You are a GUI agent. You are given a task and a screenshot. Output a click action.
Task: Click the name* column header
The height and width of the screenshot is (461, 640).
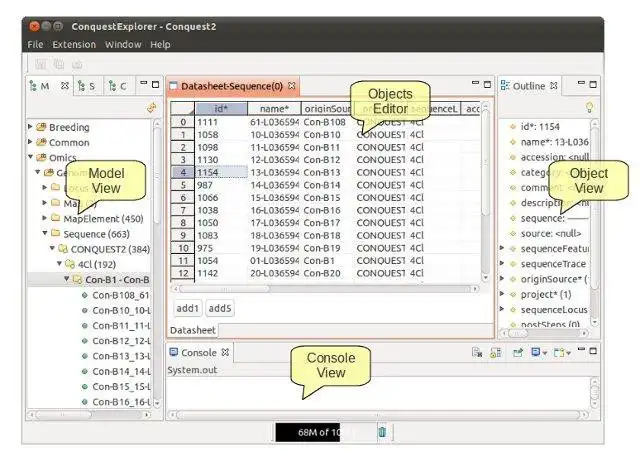coord(274,109)
